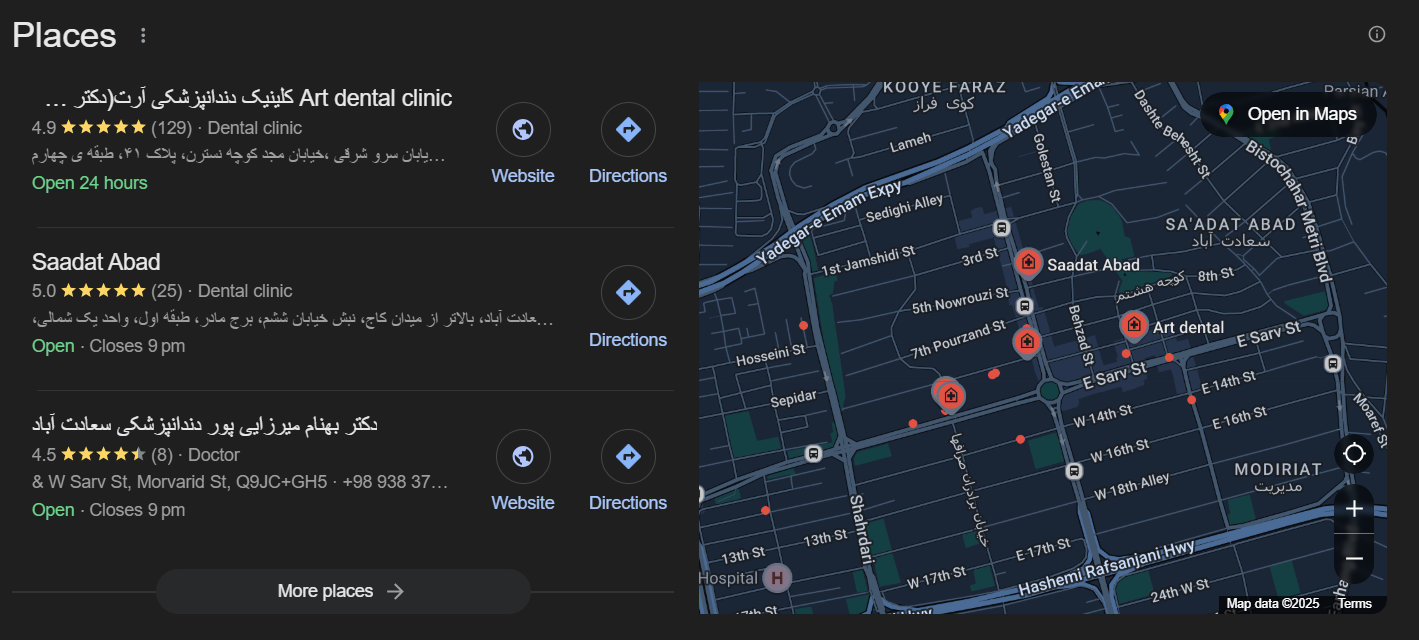Click Directions icon for Saadat Abad clinic

click(627, 293)
